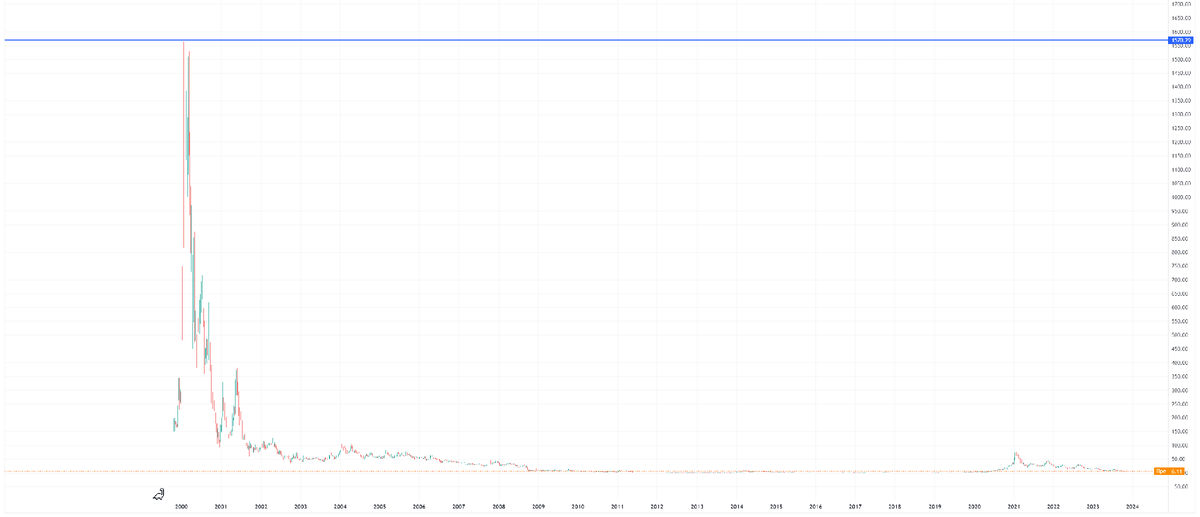Click the 2012 year label on time axis

[657, 507]
